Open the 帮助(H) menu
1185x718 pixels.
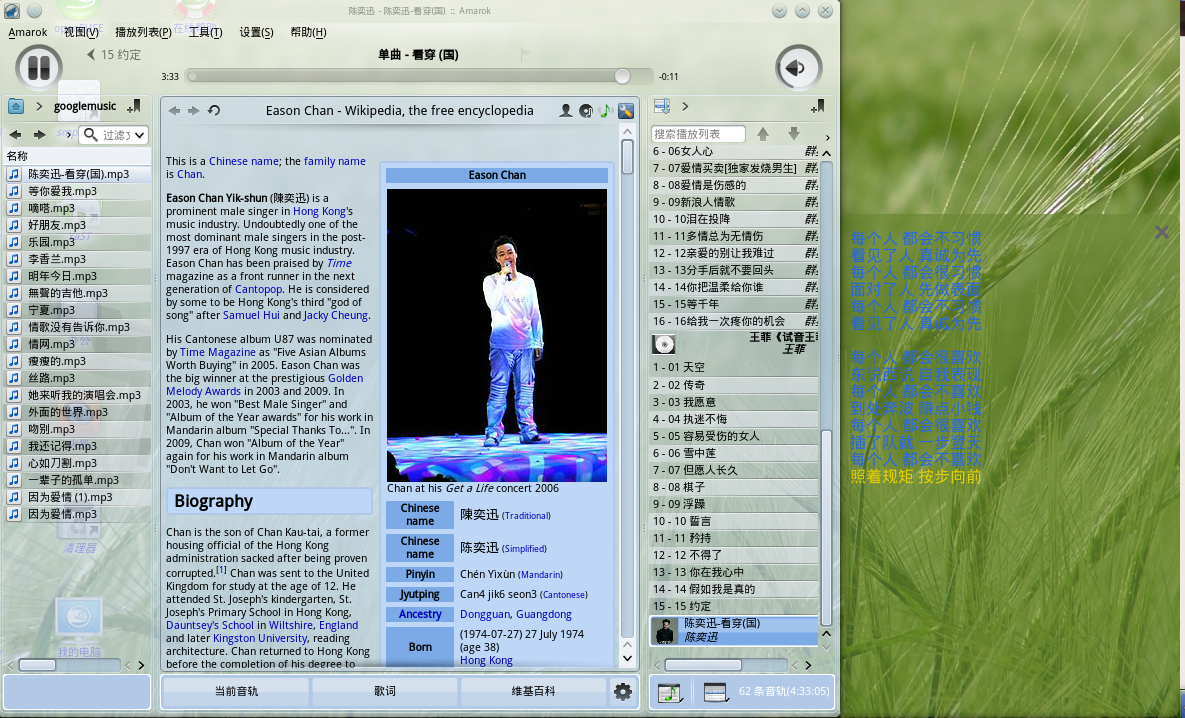coord(308,32)
